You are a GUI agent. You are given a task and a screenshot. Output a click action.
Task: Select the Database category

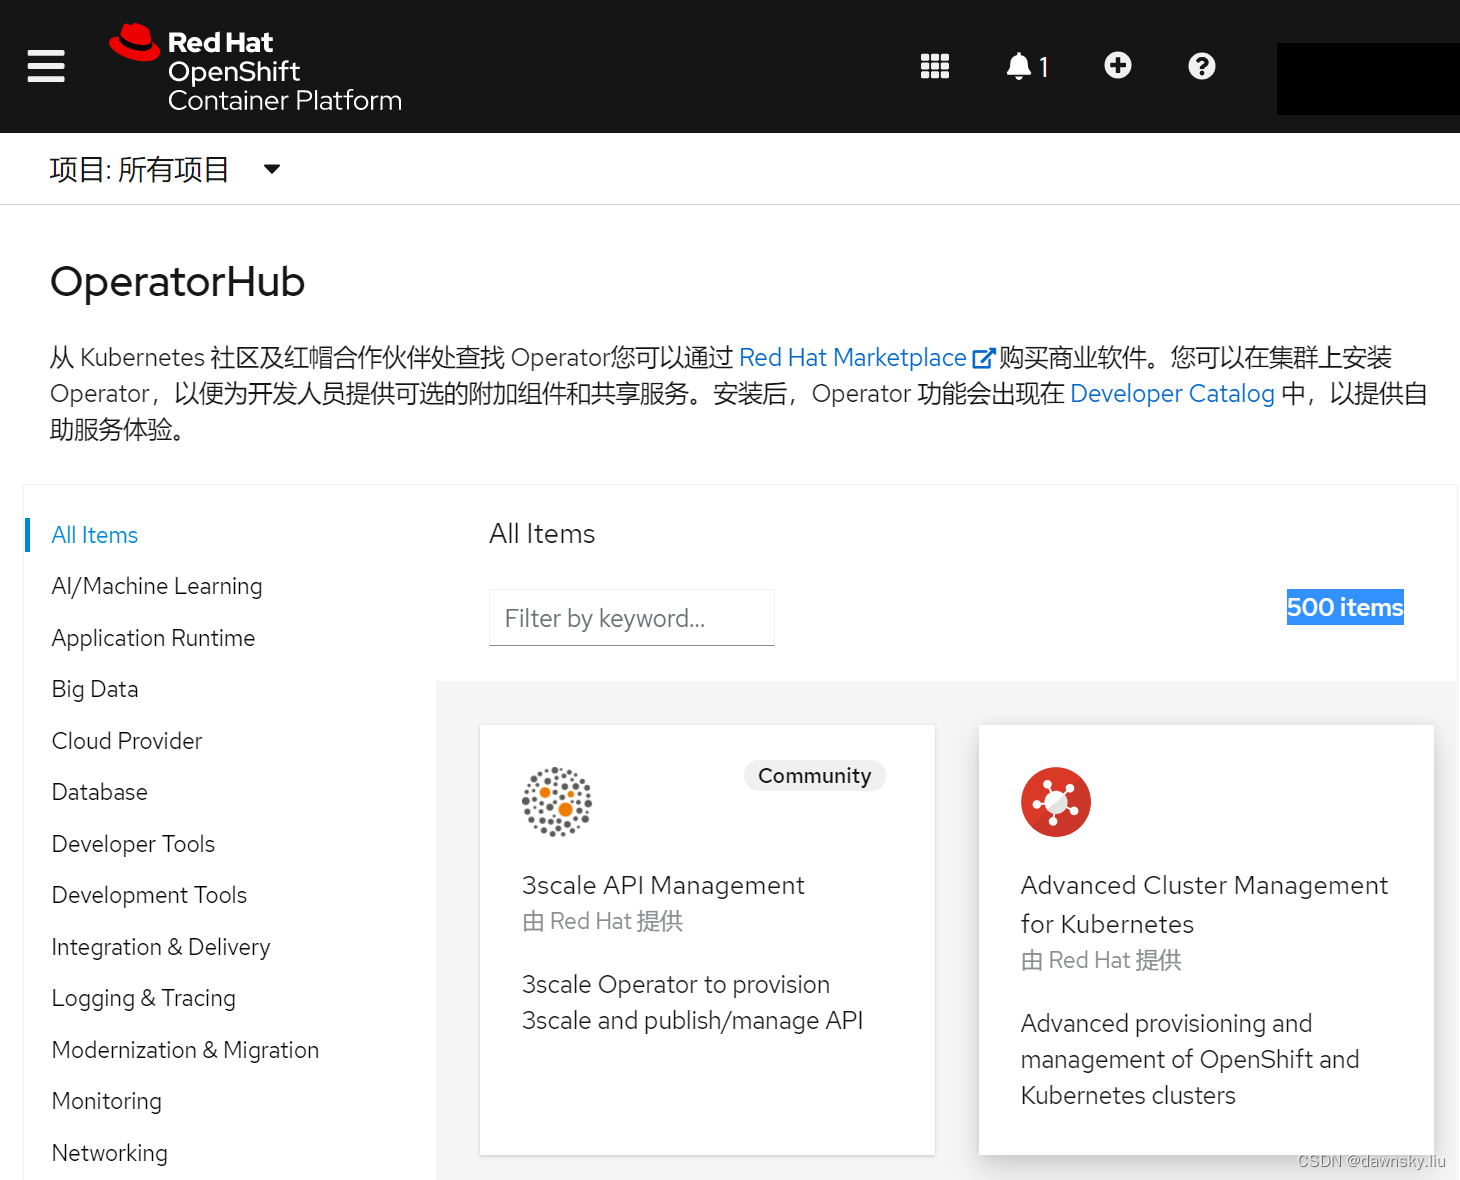(x=100, y=792)
